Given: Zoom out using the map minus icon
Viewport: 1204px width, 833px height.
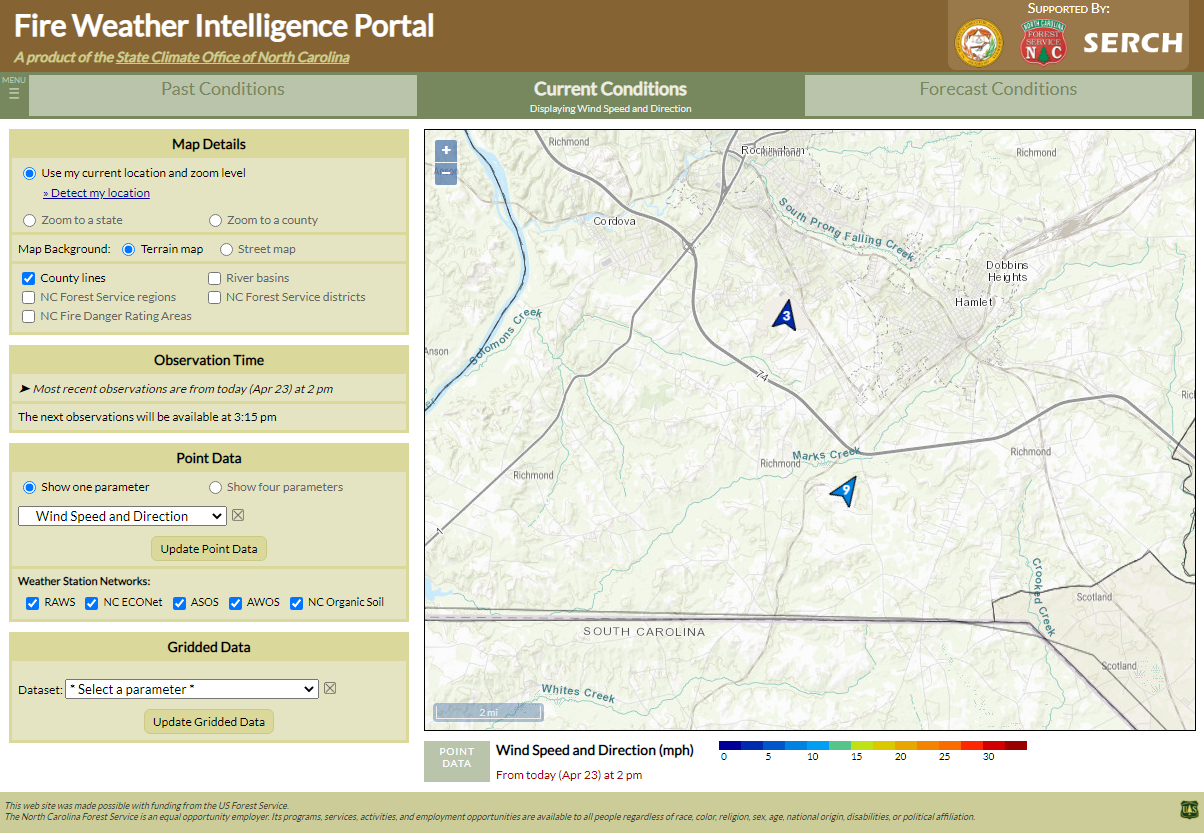Looking at the screenshot, I should (445, 173).
